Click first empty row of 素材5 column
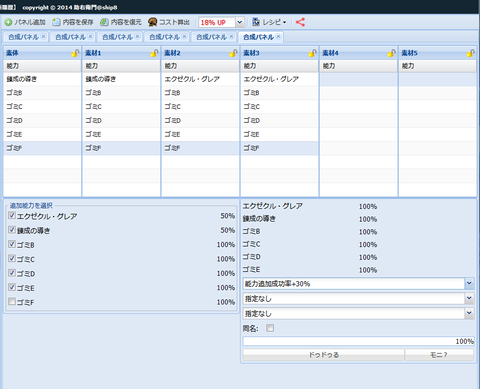480x389 pixels. pyautogui.click(x=437, y=79)
